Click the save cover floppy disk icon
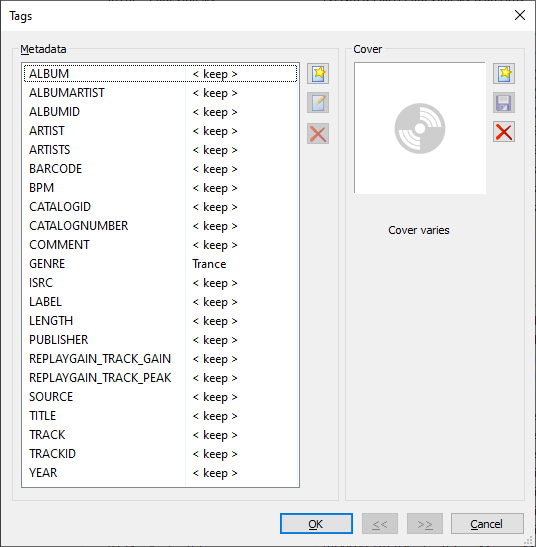The height and width of the screenshot is (547, 536). 504,103
